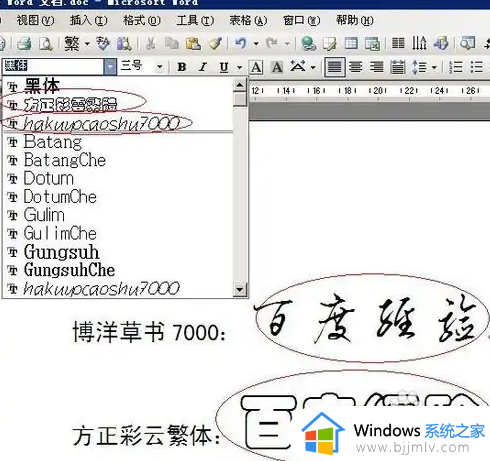Open the 格式(O) menu
The height and width of the screenshot is (461, 490).
point(142,21)
